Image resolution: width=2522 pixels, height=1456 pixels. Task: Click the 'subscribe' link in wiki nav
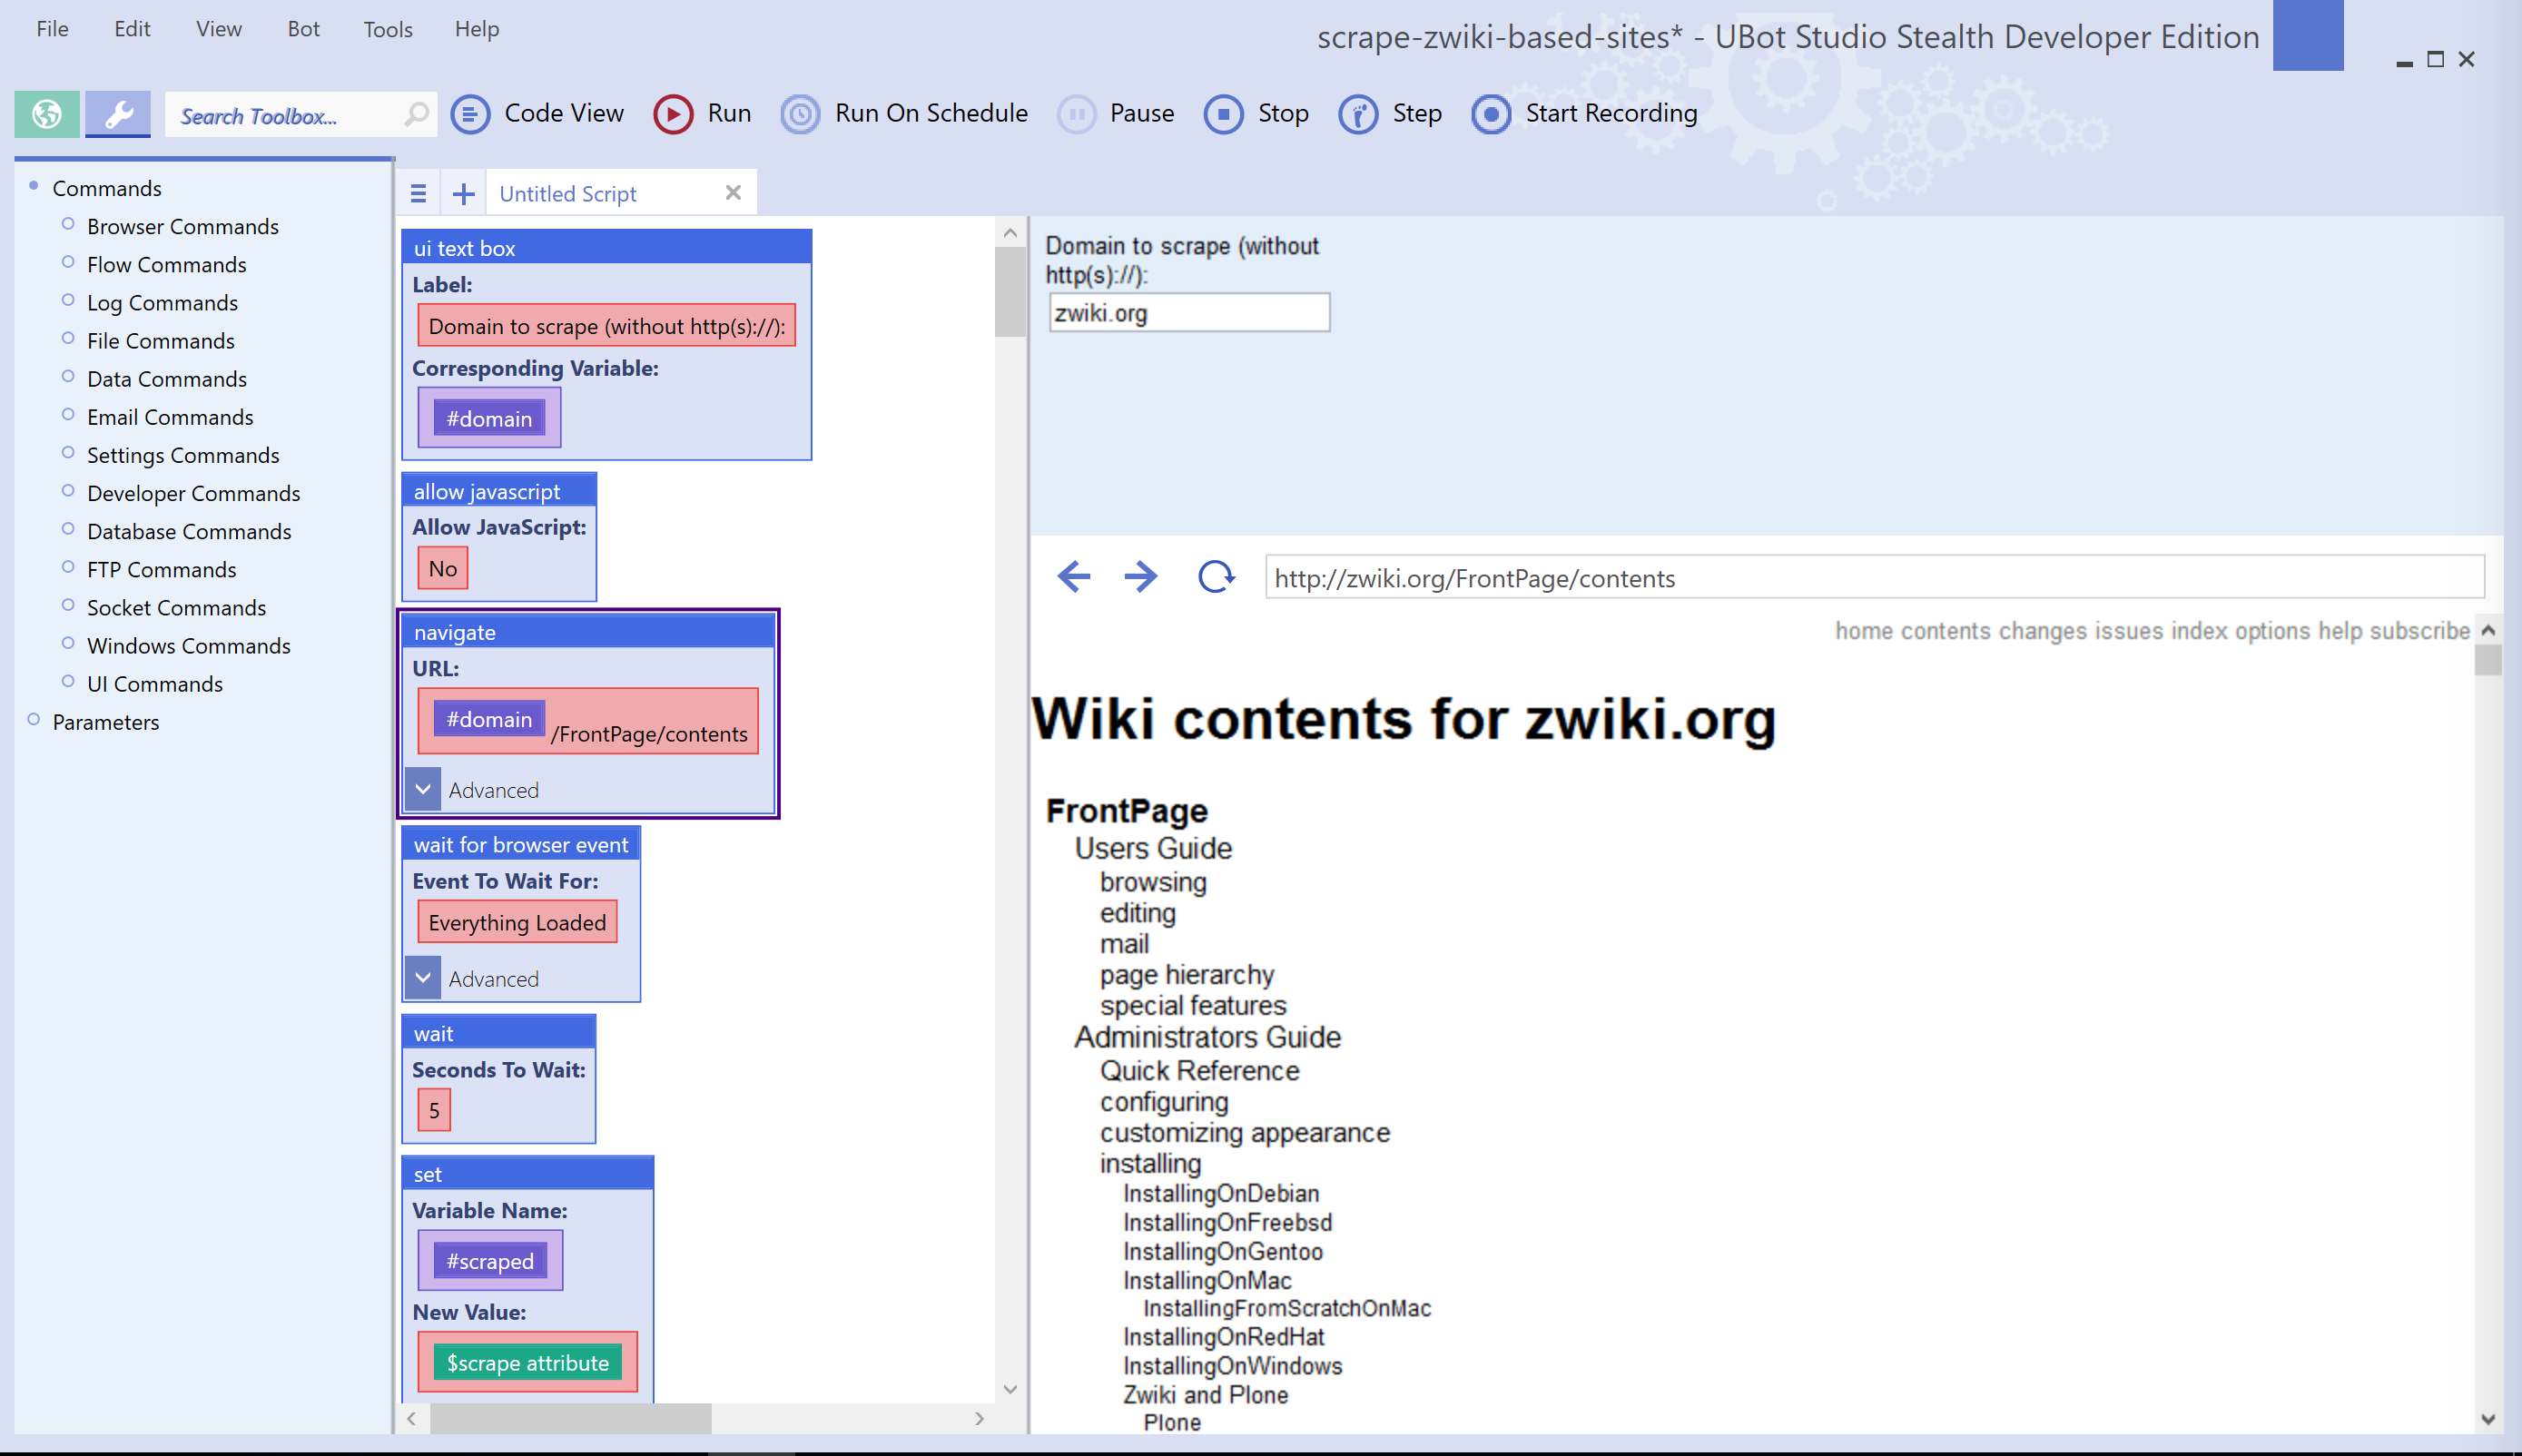(x=2419, y=631)
